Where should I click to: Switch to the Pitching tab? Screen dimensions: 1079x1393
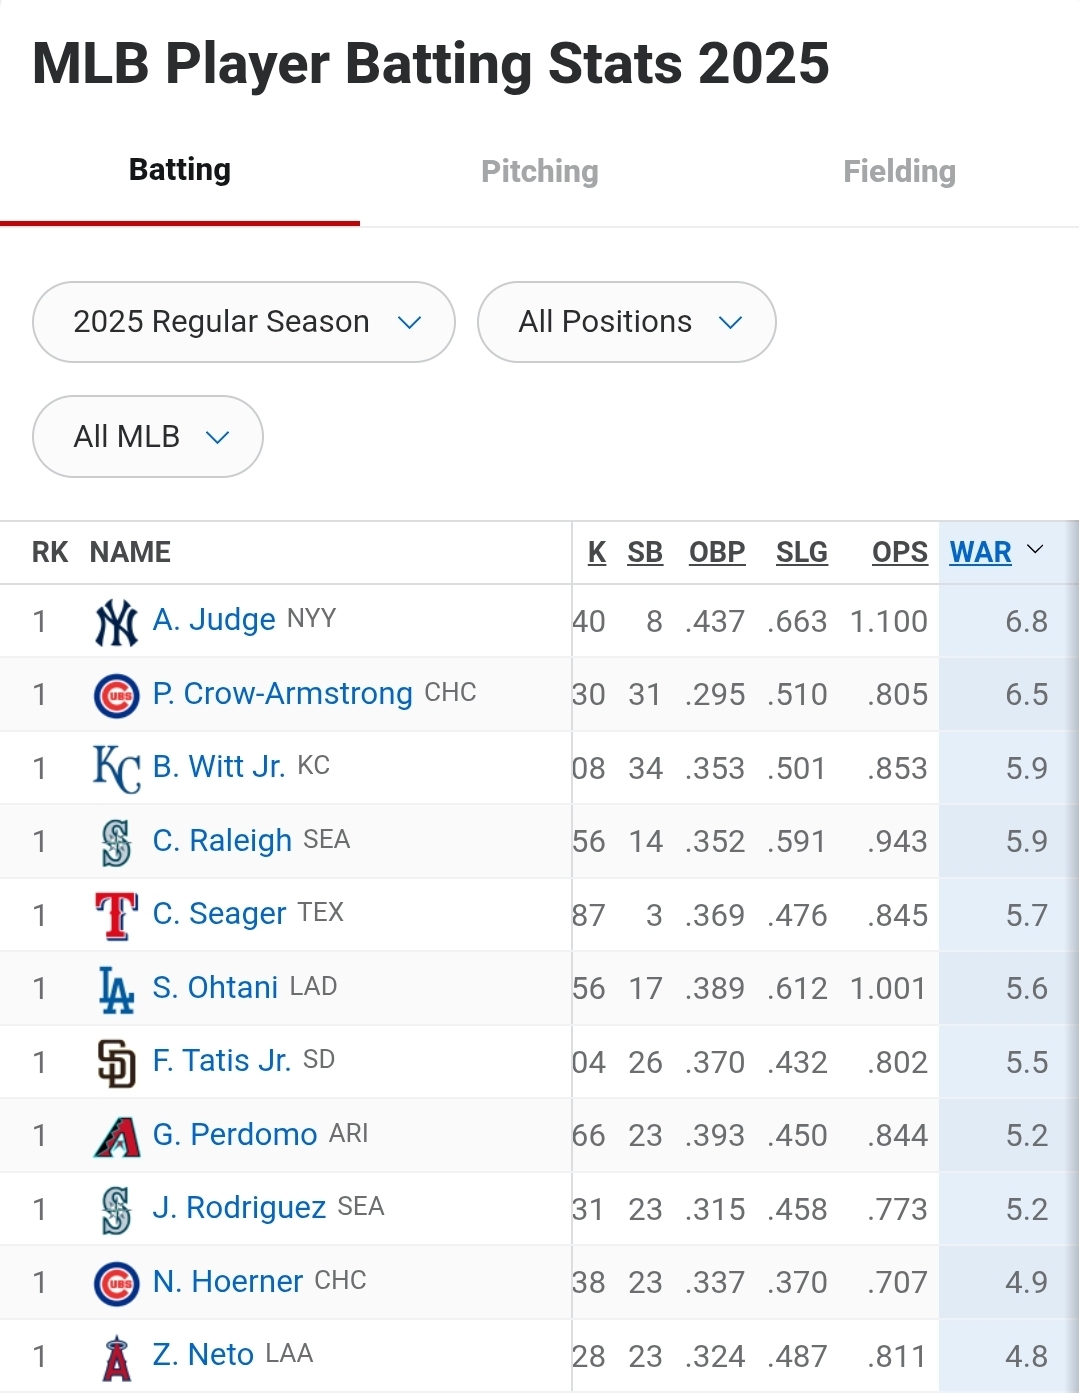(540, 171)
